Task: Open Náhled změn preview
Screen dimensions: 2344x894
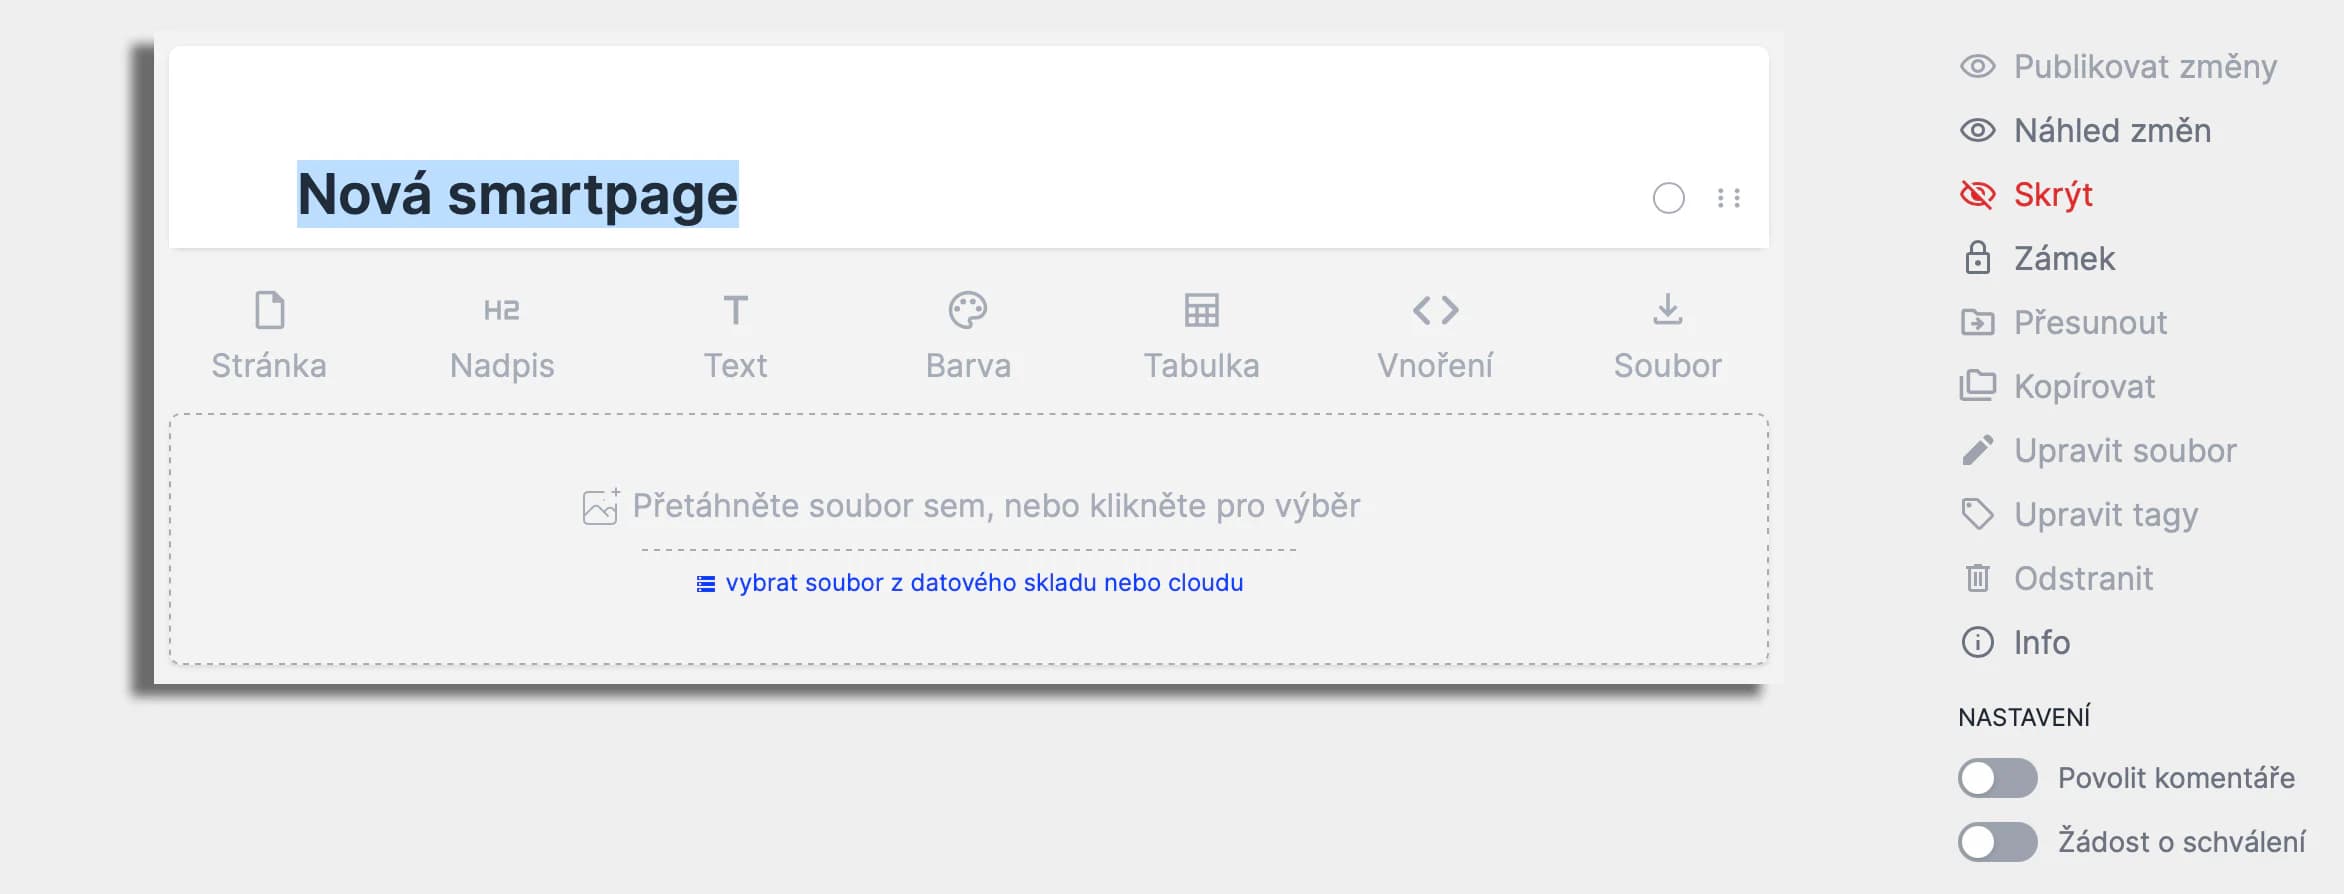Action: 2111,130
